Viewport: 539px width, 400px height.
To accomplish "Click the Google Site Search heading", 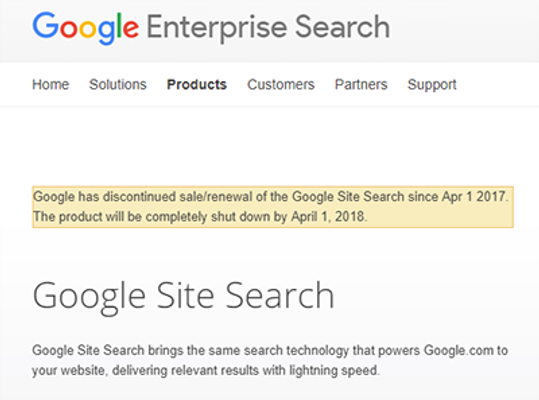I will [183, 297].
